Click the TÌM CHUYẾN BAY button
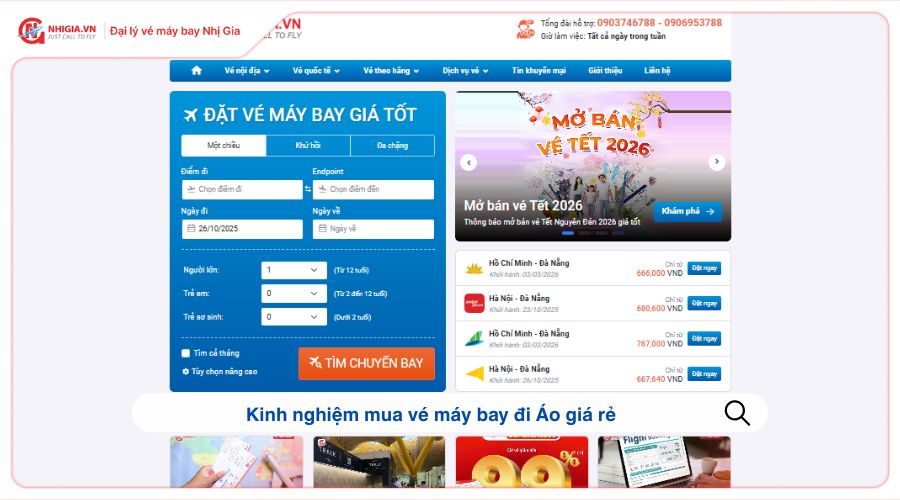 tap(367, 363)
